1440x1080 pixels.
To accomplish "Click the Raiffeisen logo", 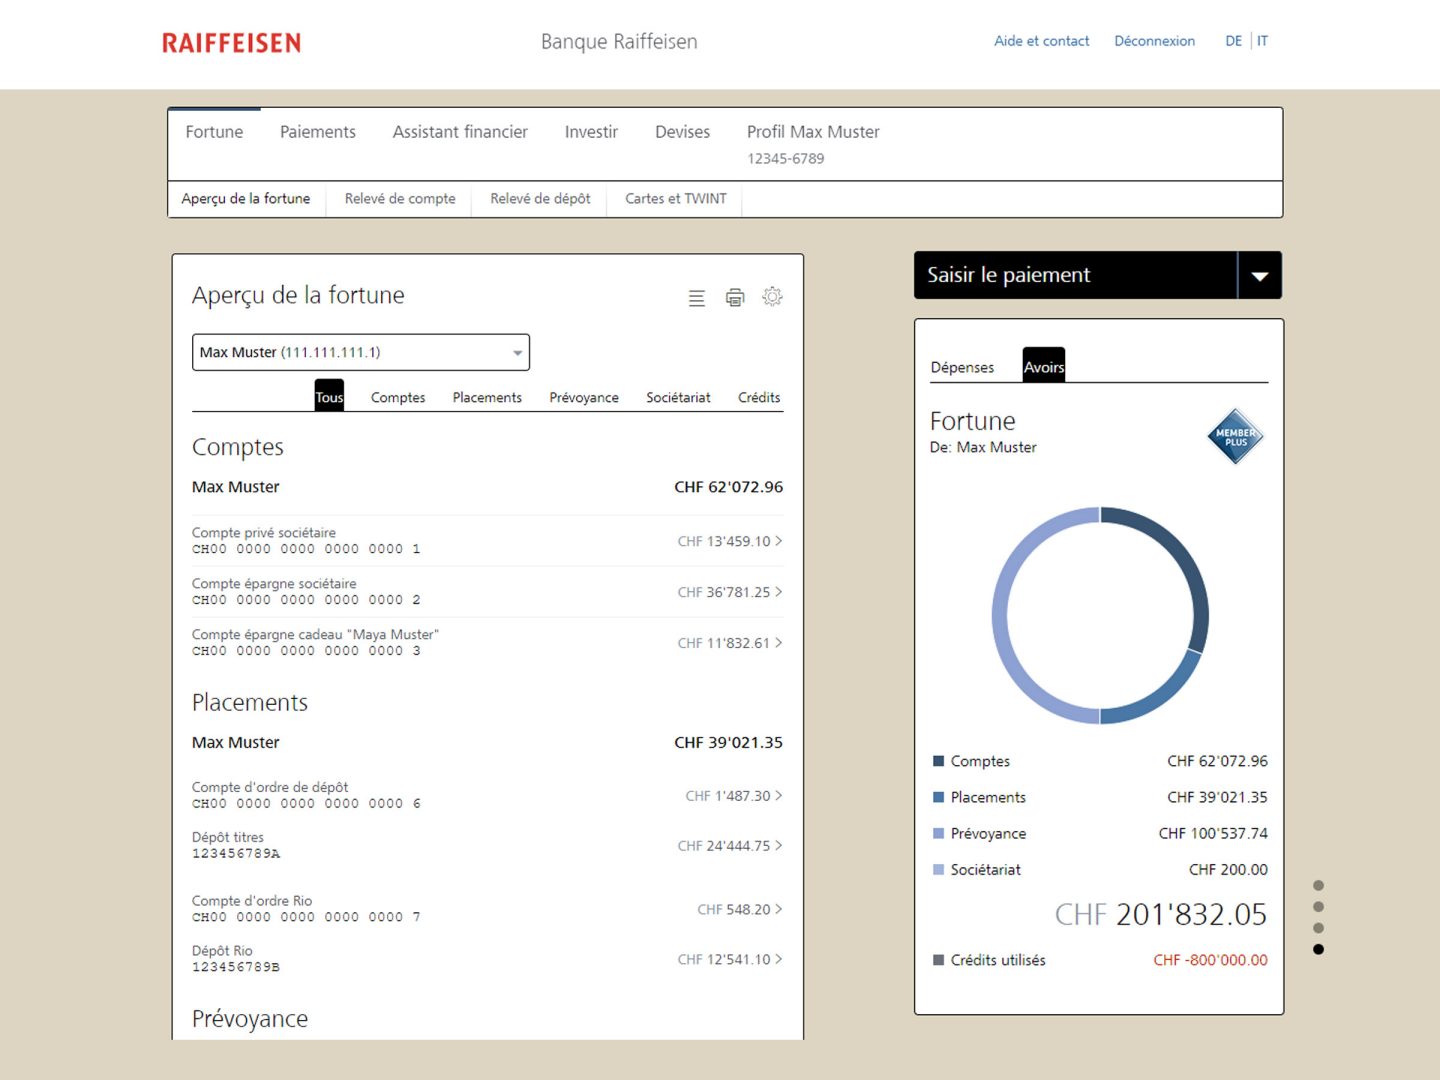I will pyautogui.click(x=231, y=43).
